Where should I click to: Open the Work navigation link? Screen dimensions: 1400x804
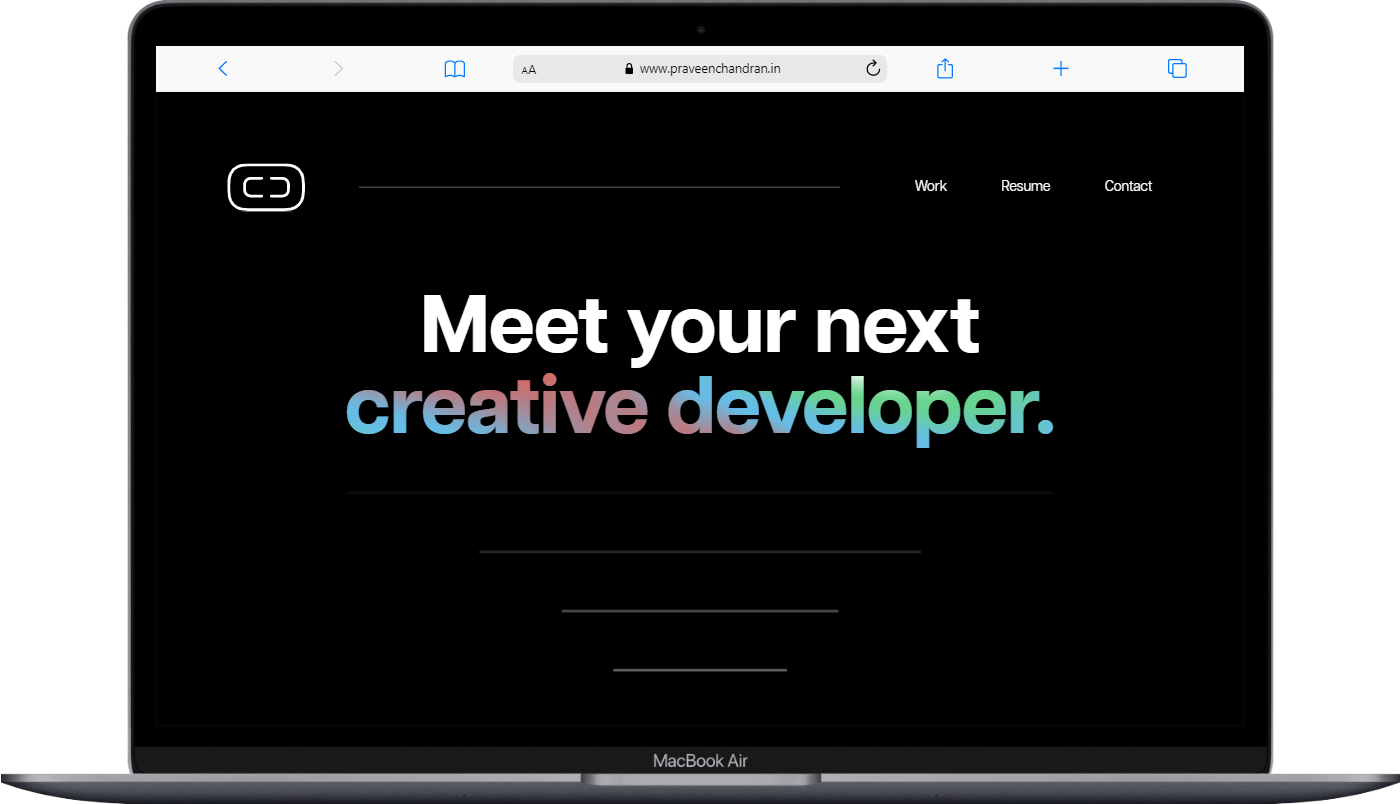click(x=930, y=186)
